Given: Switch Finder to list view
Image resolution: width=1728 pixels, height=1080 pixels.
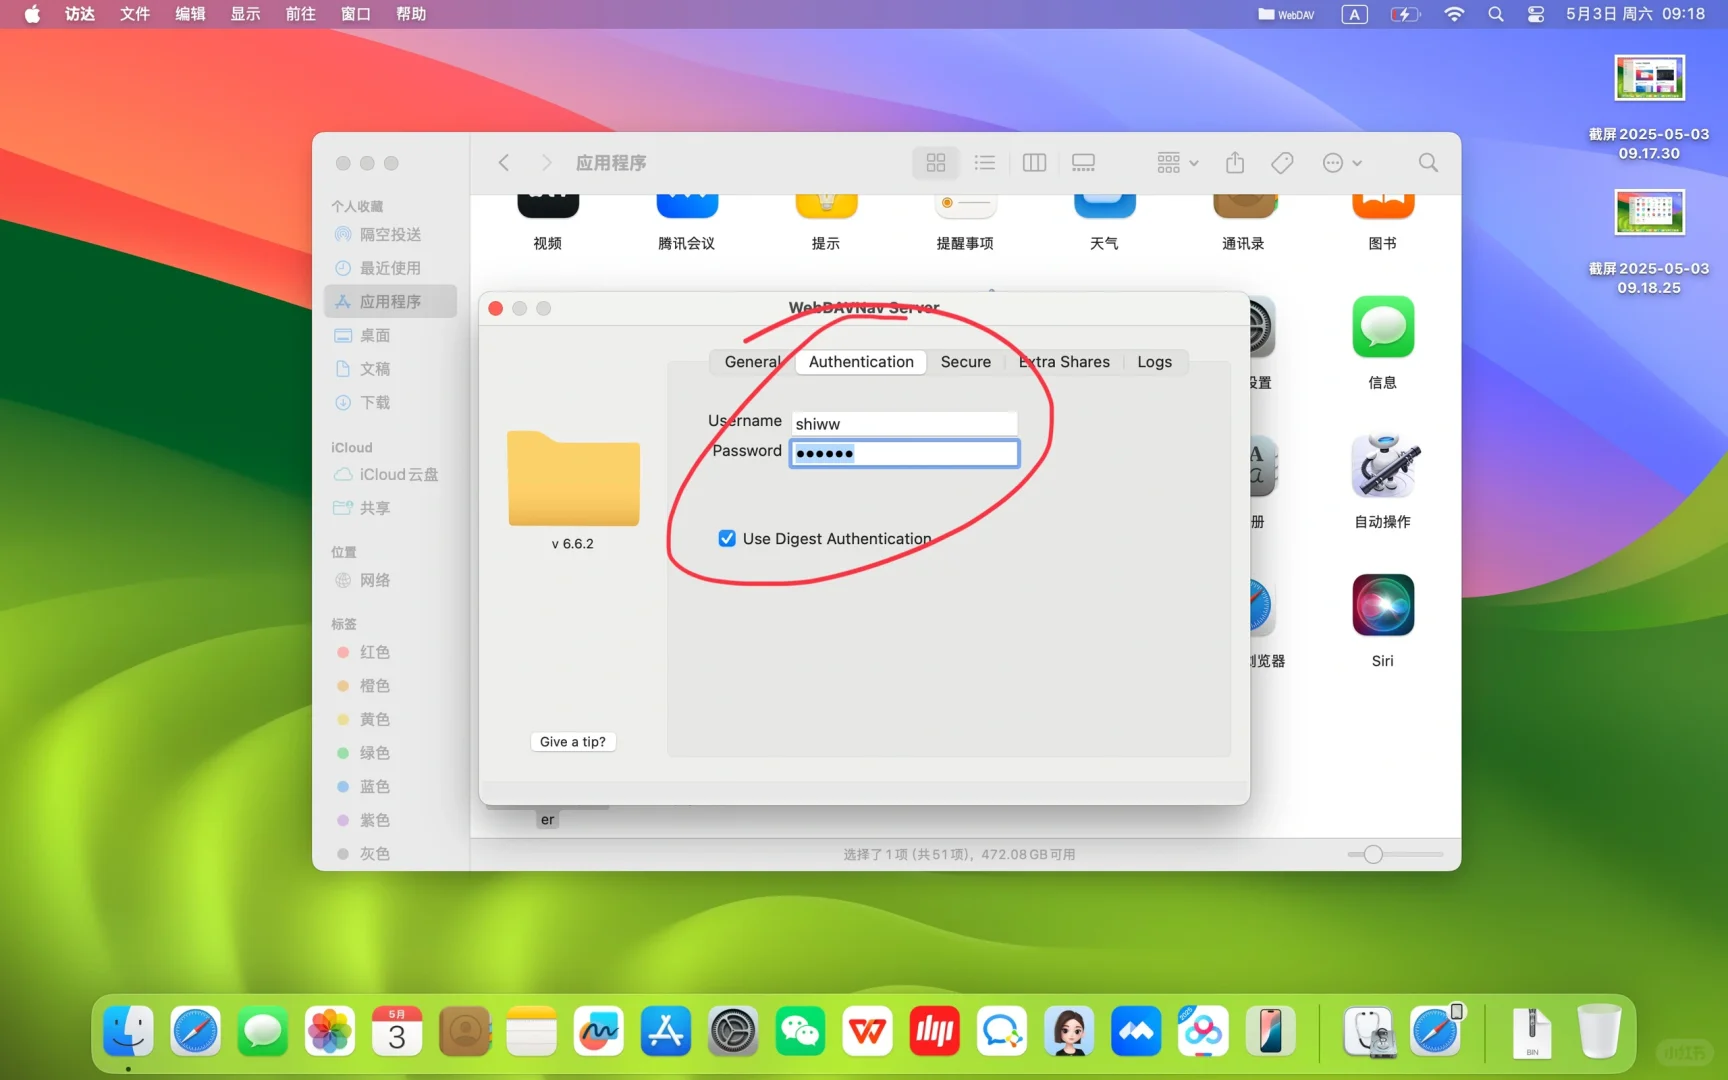Looking at the screenshot, I should click(x=985, y=163).
